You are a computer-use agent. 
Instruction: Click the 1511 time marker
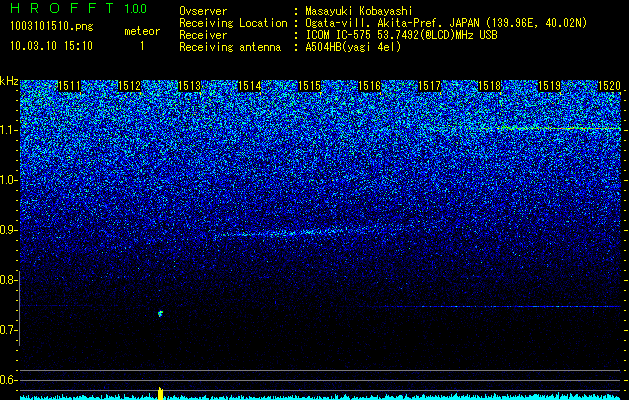click(x=69, y=86)
